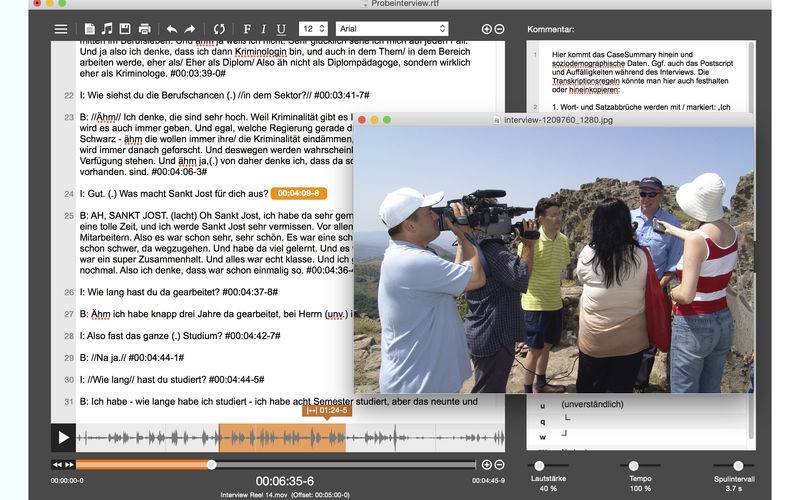Print the transcript using the printer icon
Image resolution: width=800 pixels, height=500 pixels.
144,29
